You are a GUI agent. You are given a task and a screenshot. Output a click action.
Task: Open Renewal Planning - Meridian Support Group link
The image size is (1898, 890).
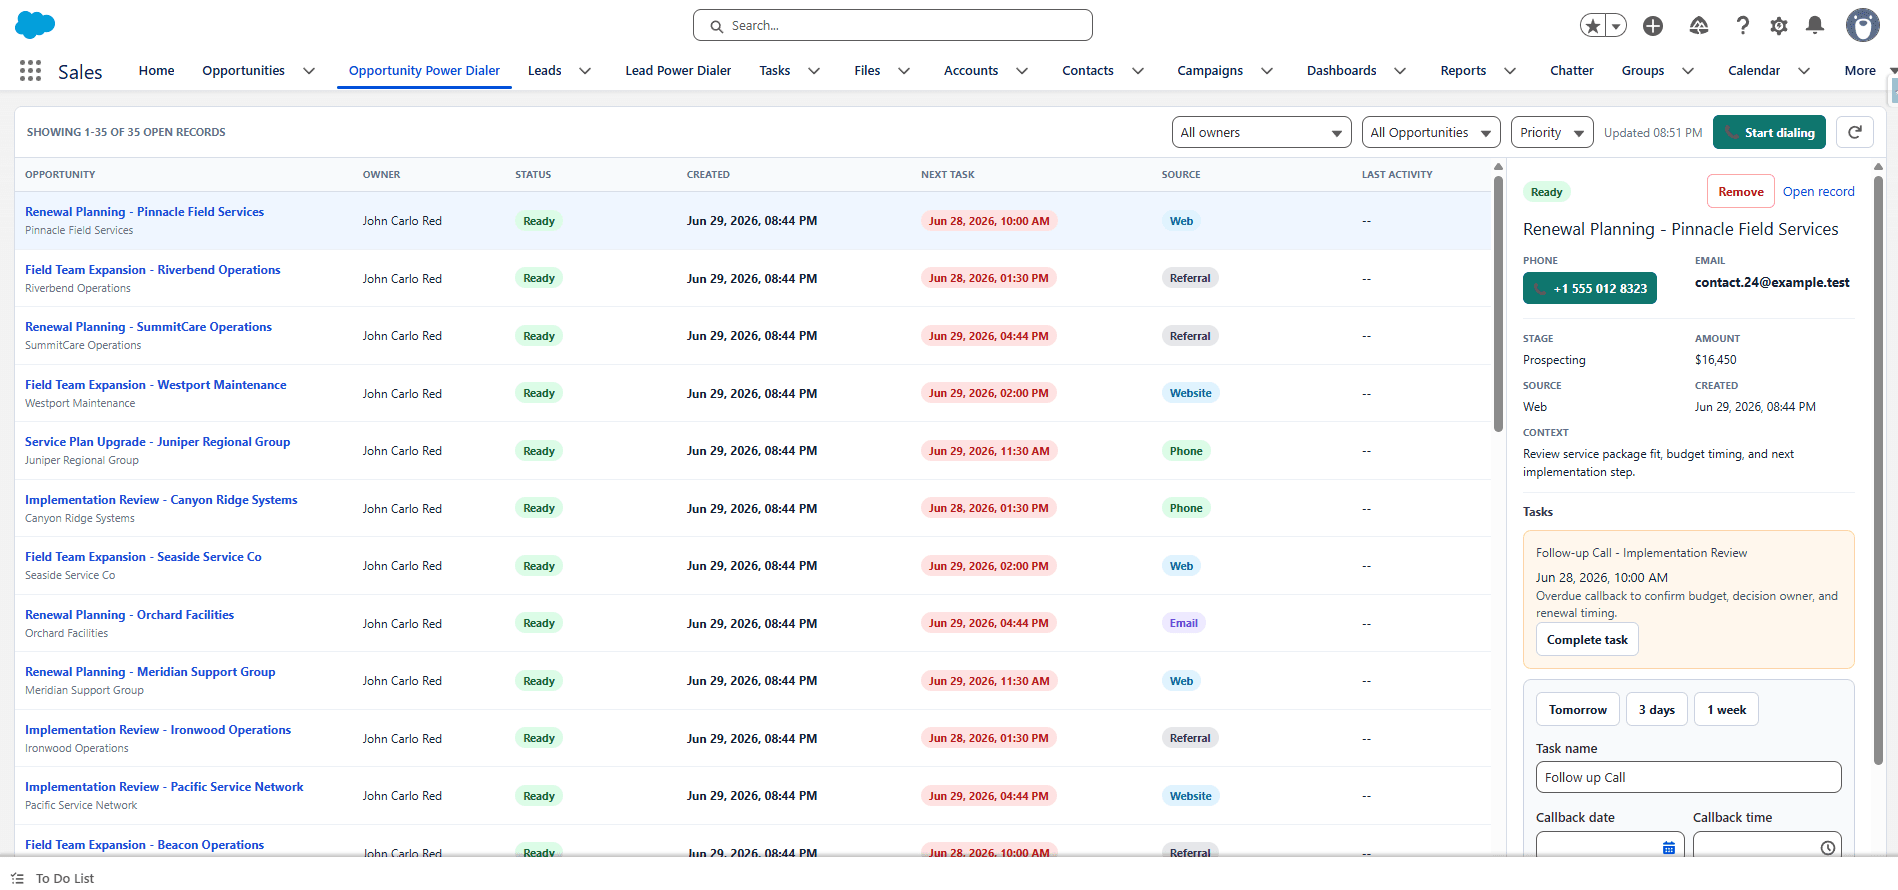[x=150, y=671]
